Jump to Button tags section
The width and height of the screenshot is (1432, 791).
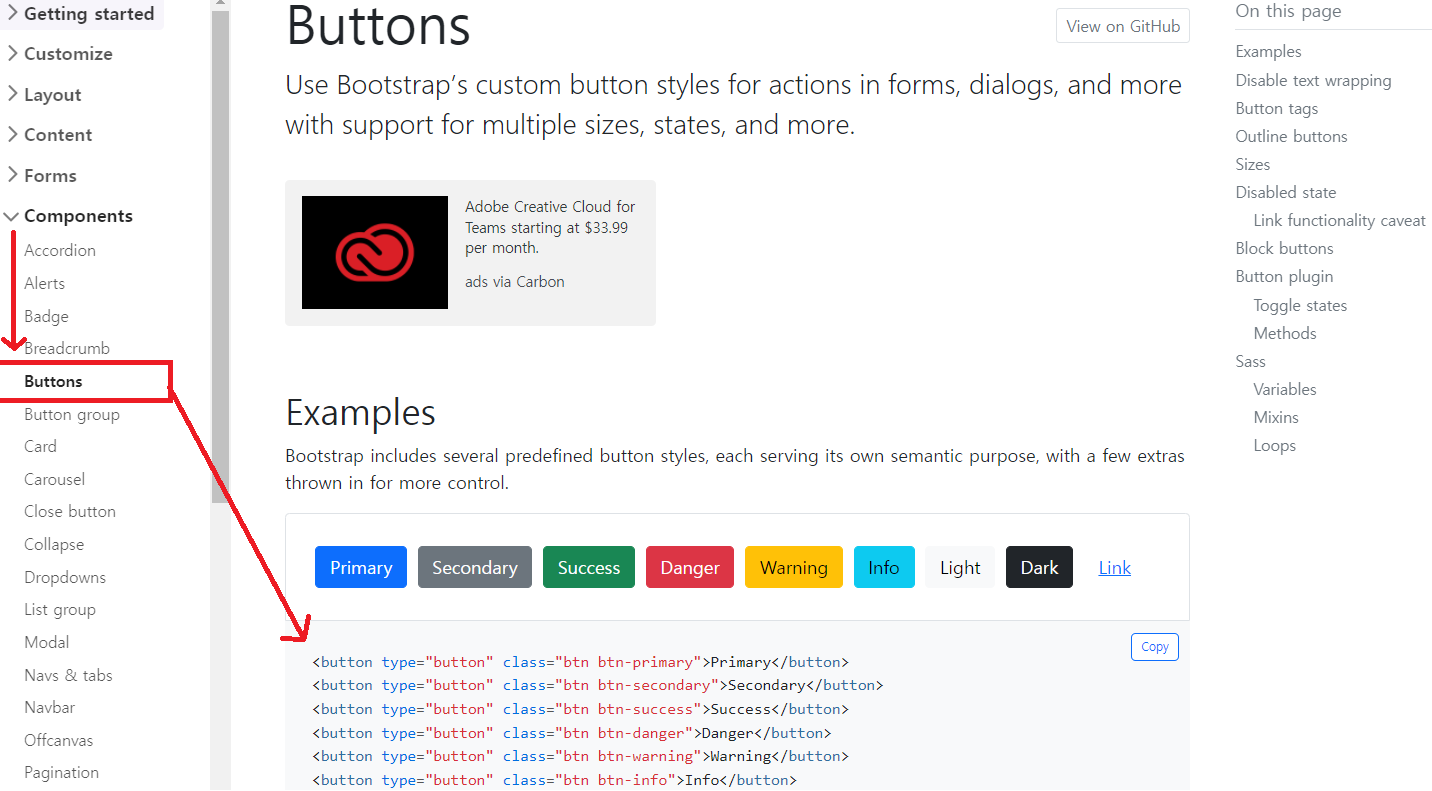1277,108
